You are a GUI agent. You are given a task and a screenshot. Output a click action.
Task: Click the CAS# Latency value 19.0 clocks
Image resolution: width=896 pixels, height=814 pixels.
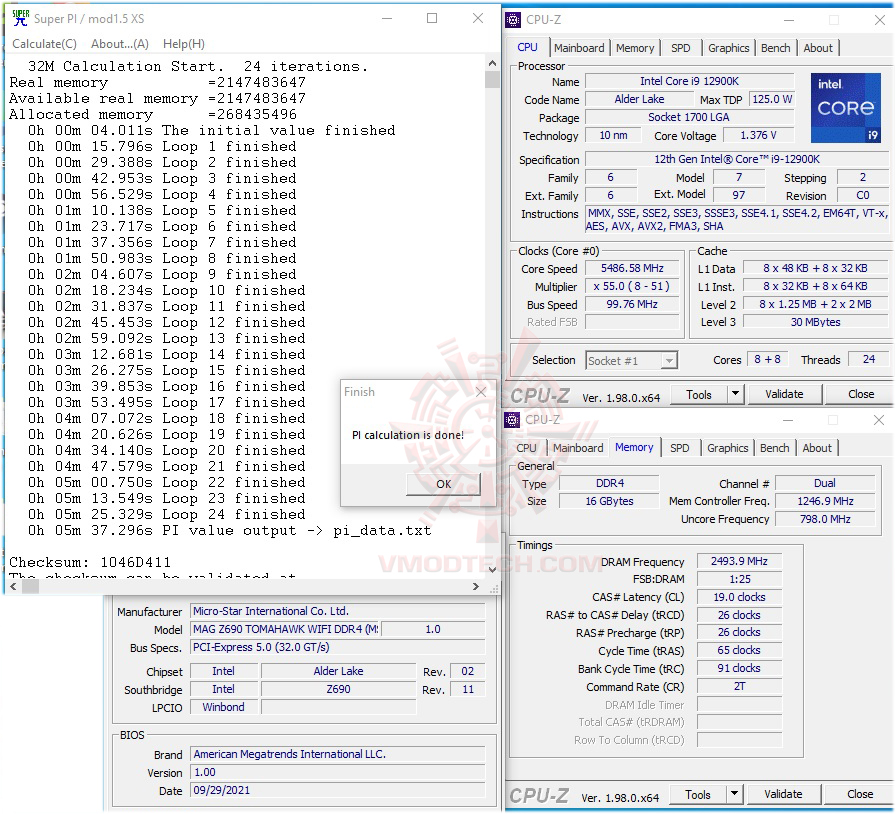point(739,597)
